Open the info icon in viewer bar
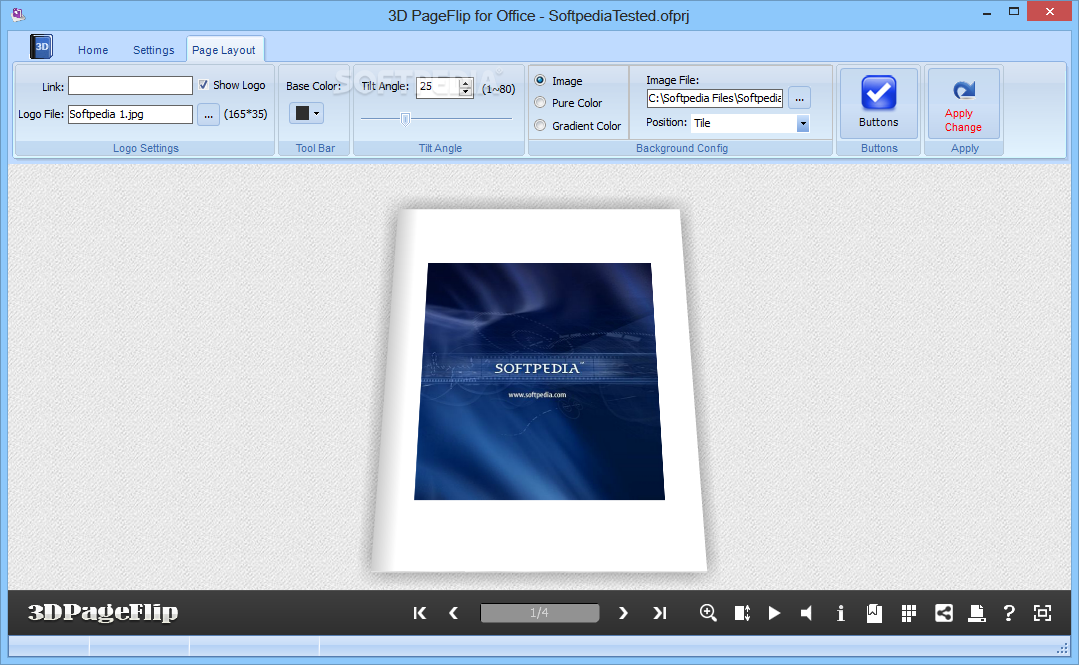Screen dimensions: 1079x665 840,613
